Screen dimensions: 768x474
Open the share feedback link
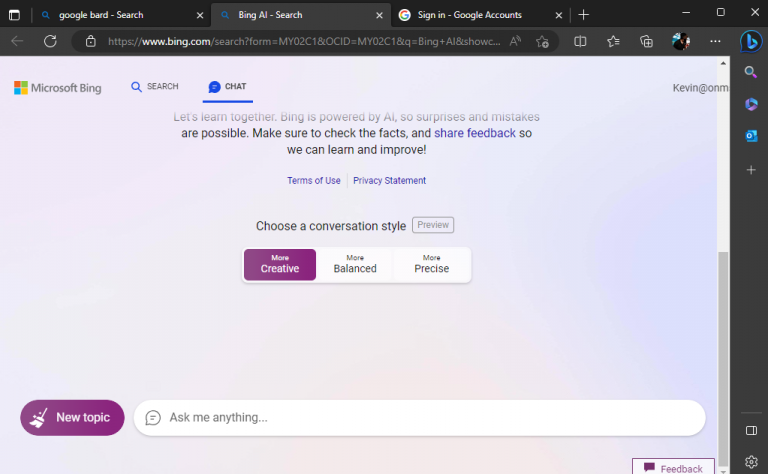pos(475,133)
